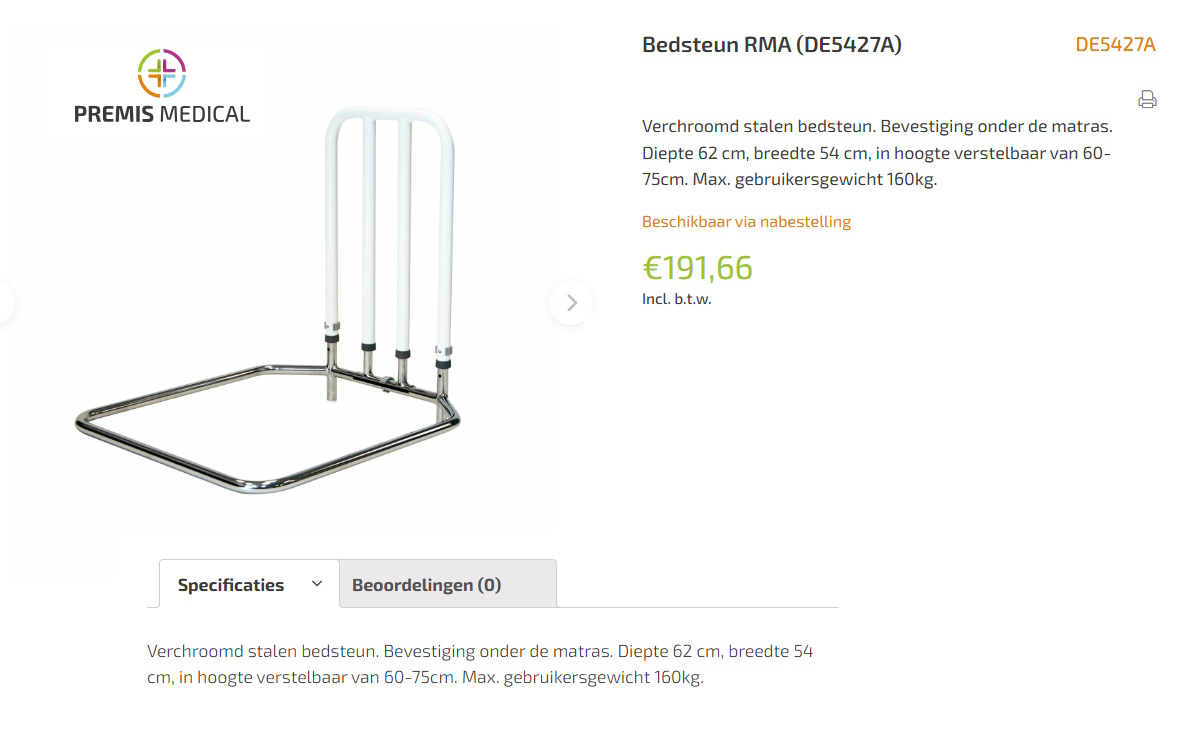Open the Specificaties tab
The width and height of the screenshot is (1192, 729).
tap(231, 585)
